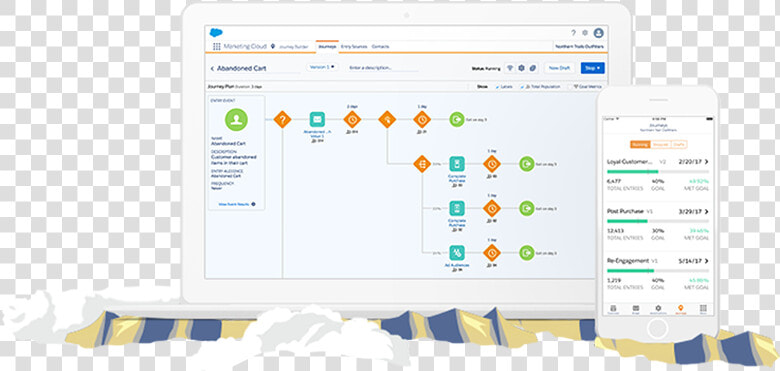Click the Abandoned Cart journey title

click(x=241, y=69)
